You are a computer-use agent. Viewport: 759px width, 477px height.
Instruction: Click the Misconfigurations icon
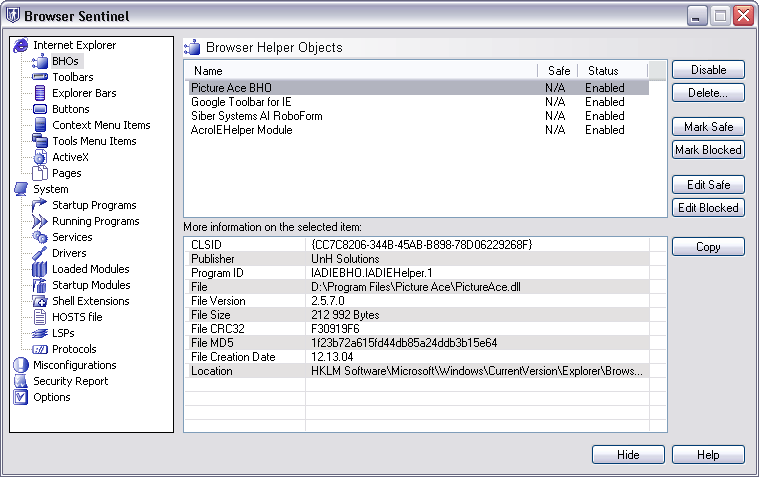click(21, 365)
